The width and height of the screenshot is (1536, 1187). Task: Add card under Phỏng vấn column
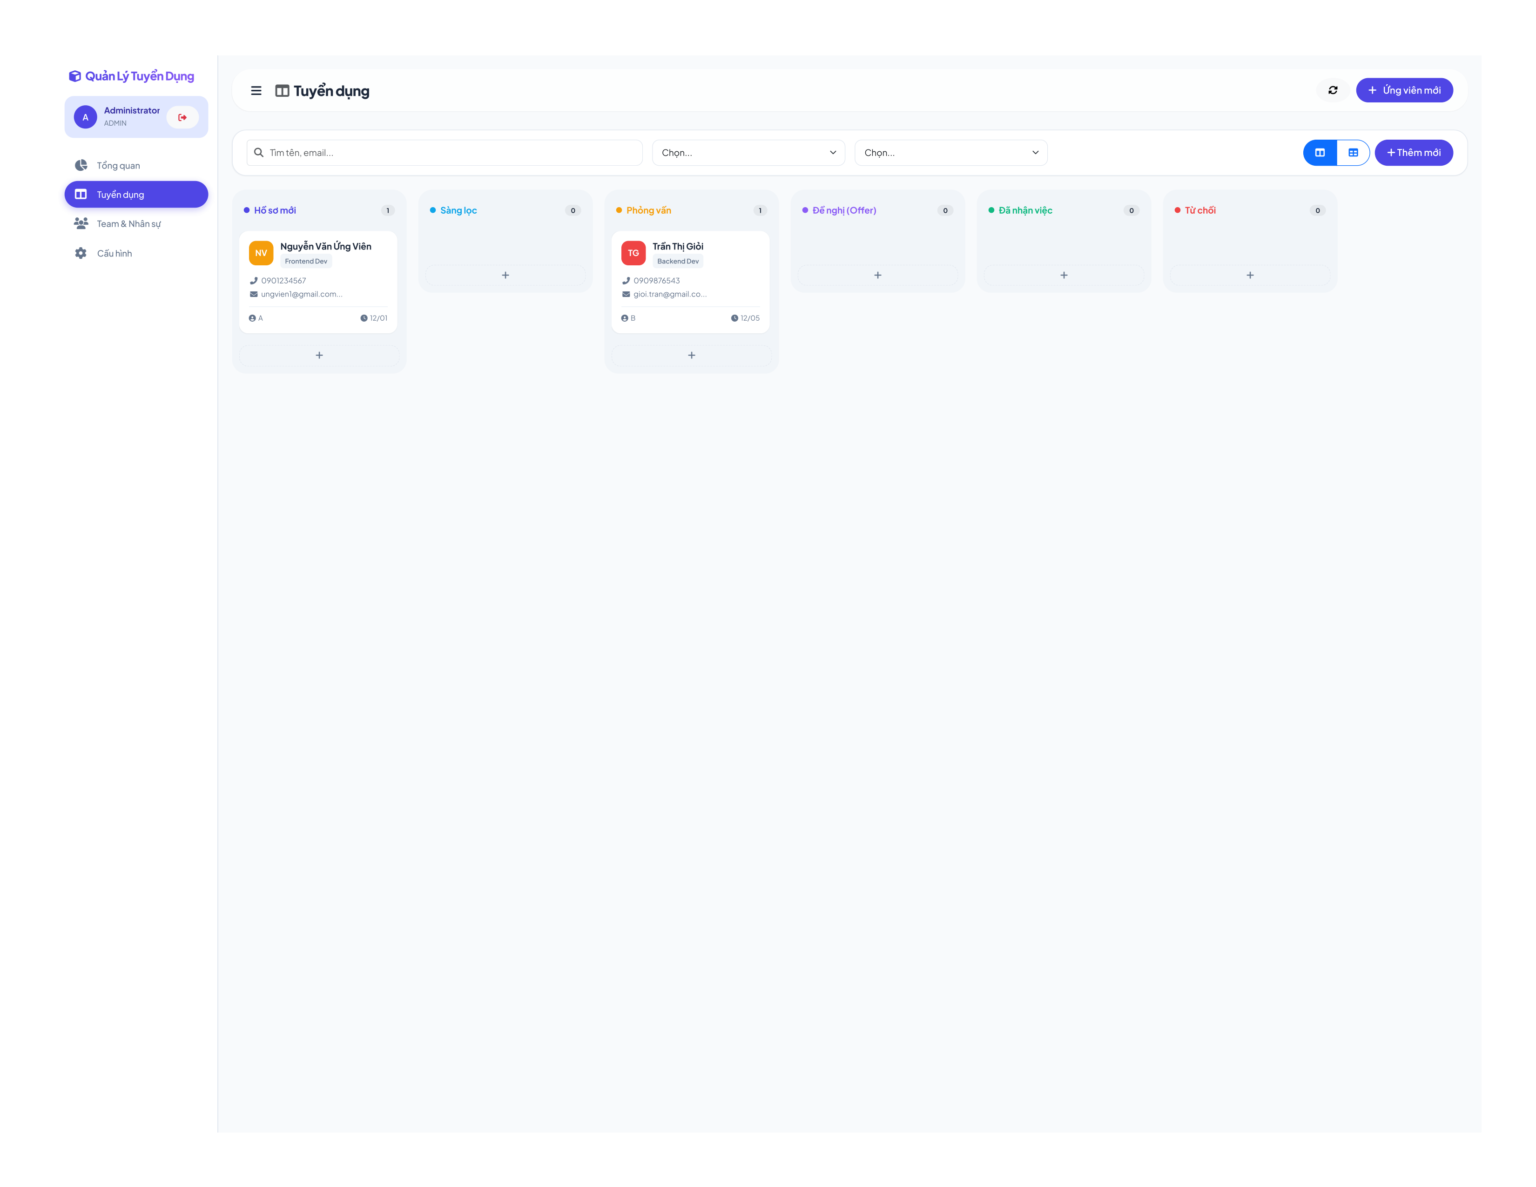[691, 355]
